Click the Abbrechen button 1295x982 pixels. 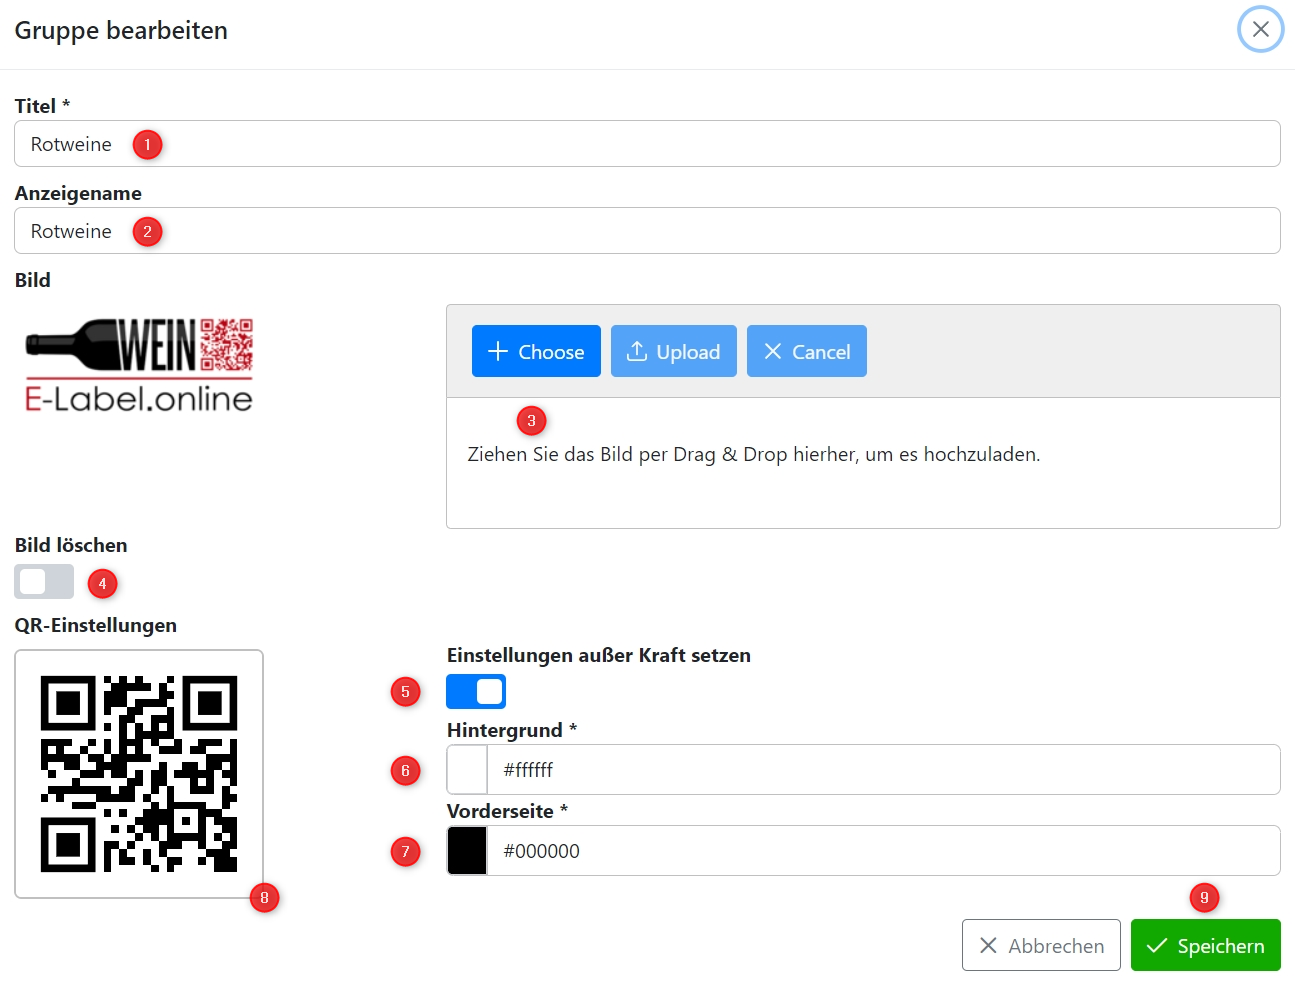click(x=1040, y=945)
